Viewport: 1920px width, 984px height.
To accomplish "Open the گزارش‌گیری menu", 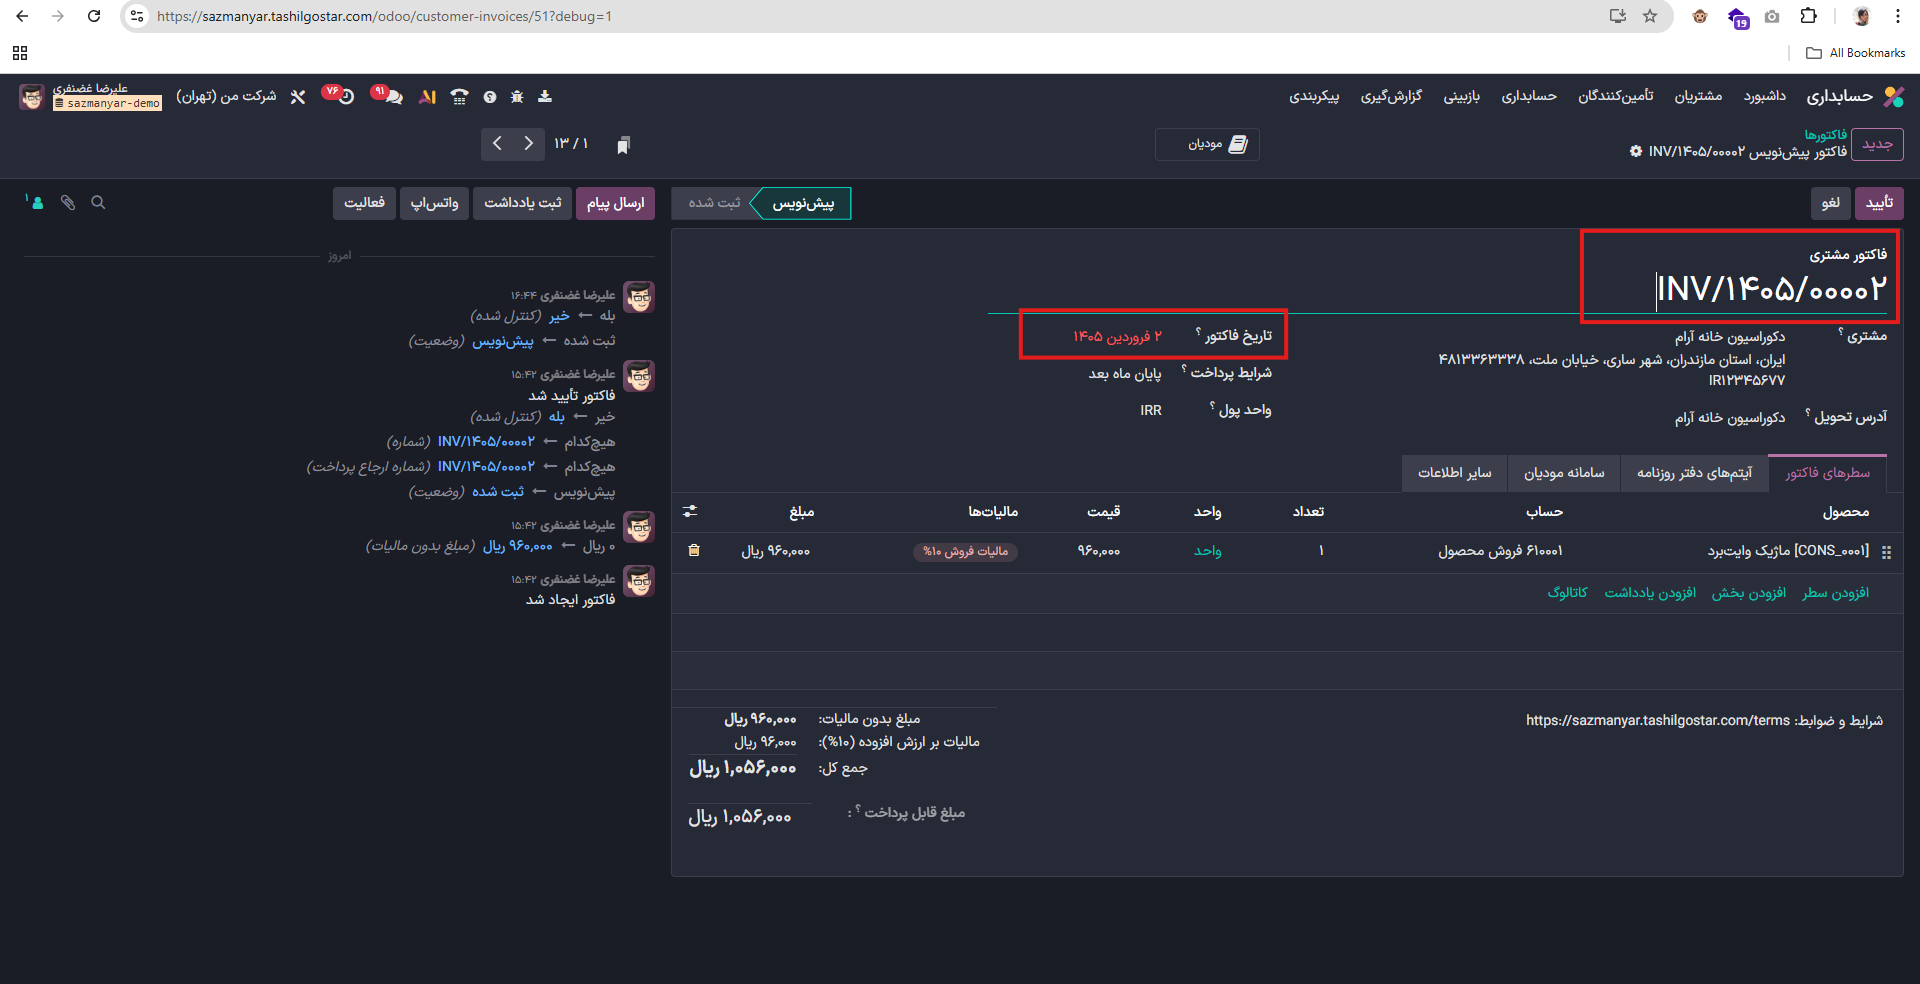I will coord(1391,96).
